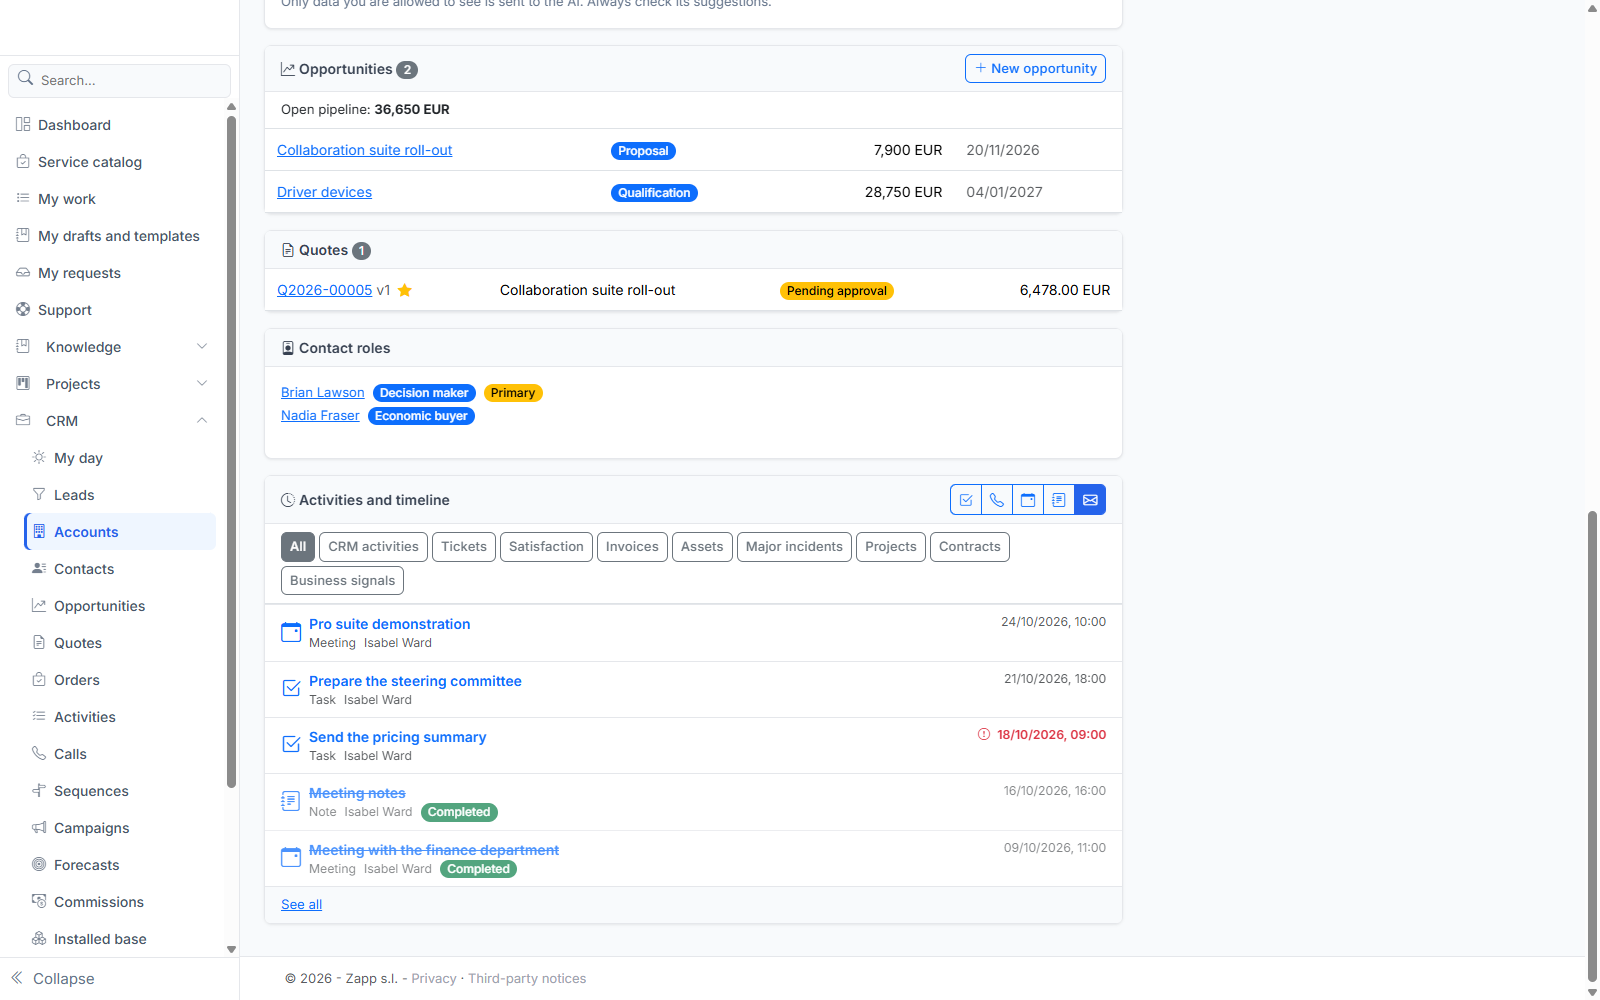The height and width of the screenshot is (1000, 1600).
Task: Click the Service catalog icon
Action: click(23, 161)
